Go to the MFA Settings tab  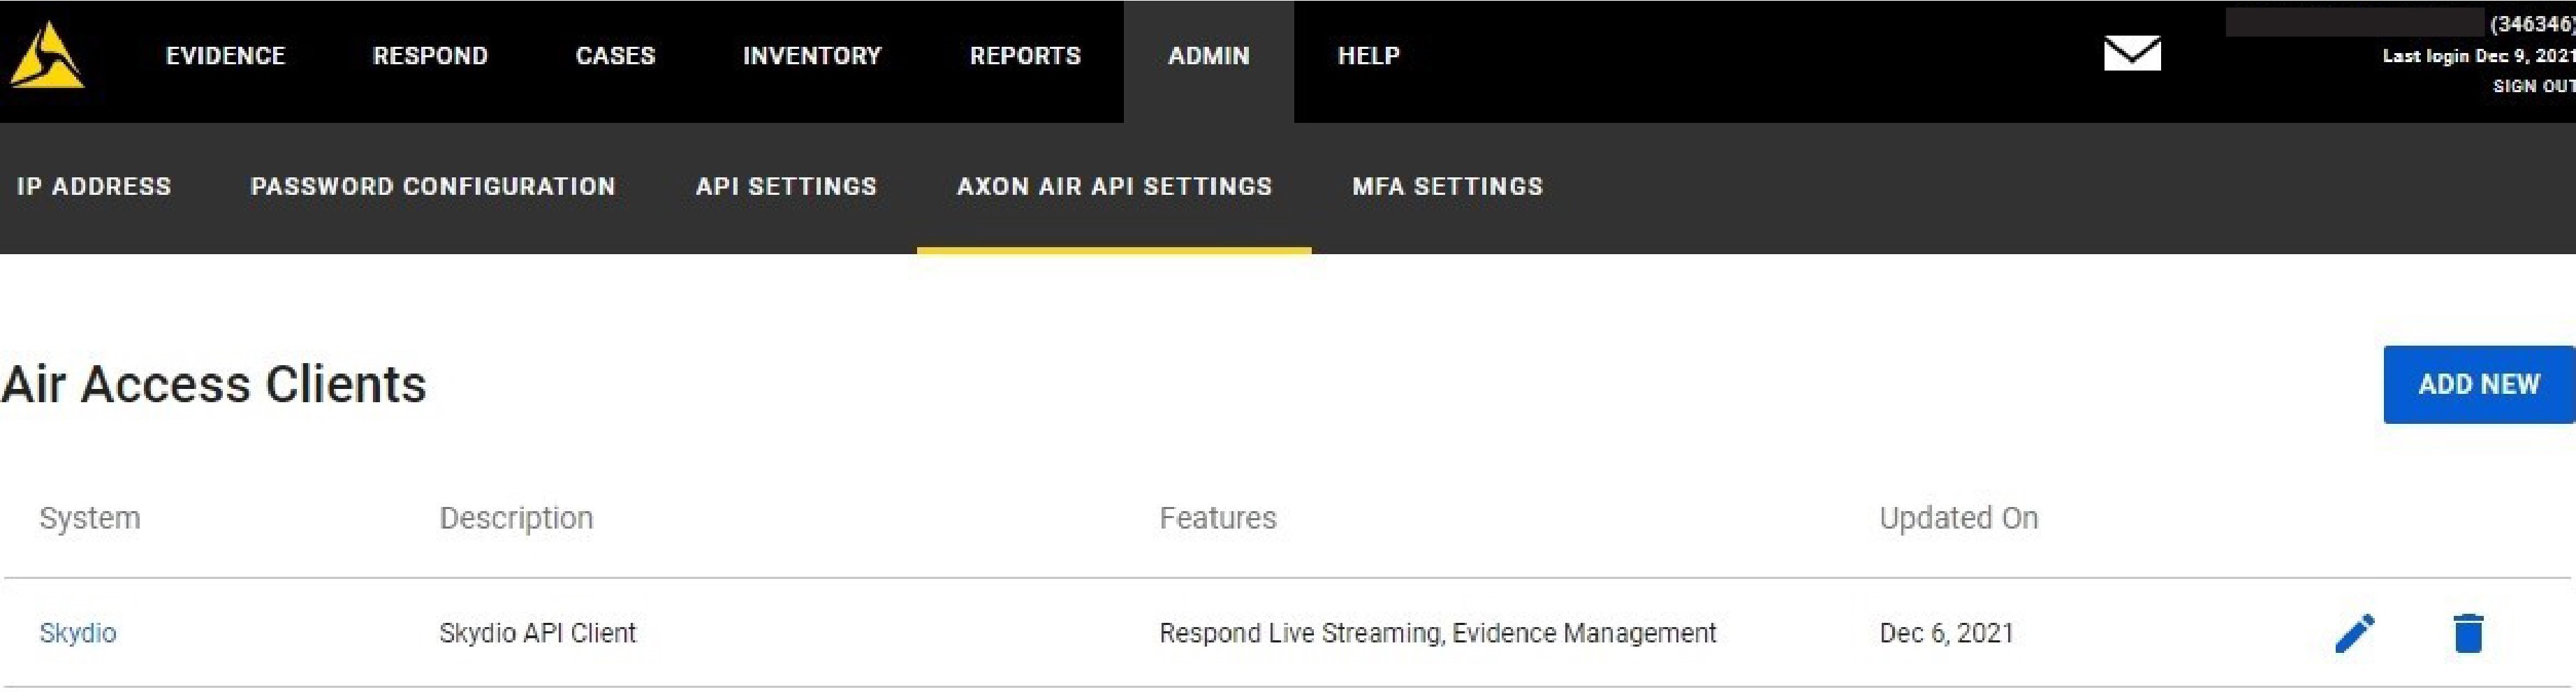[x=1447, y=187]
